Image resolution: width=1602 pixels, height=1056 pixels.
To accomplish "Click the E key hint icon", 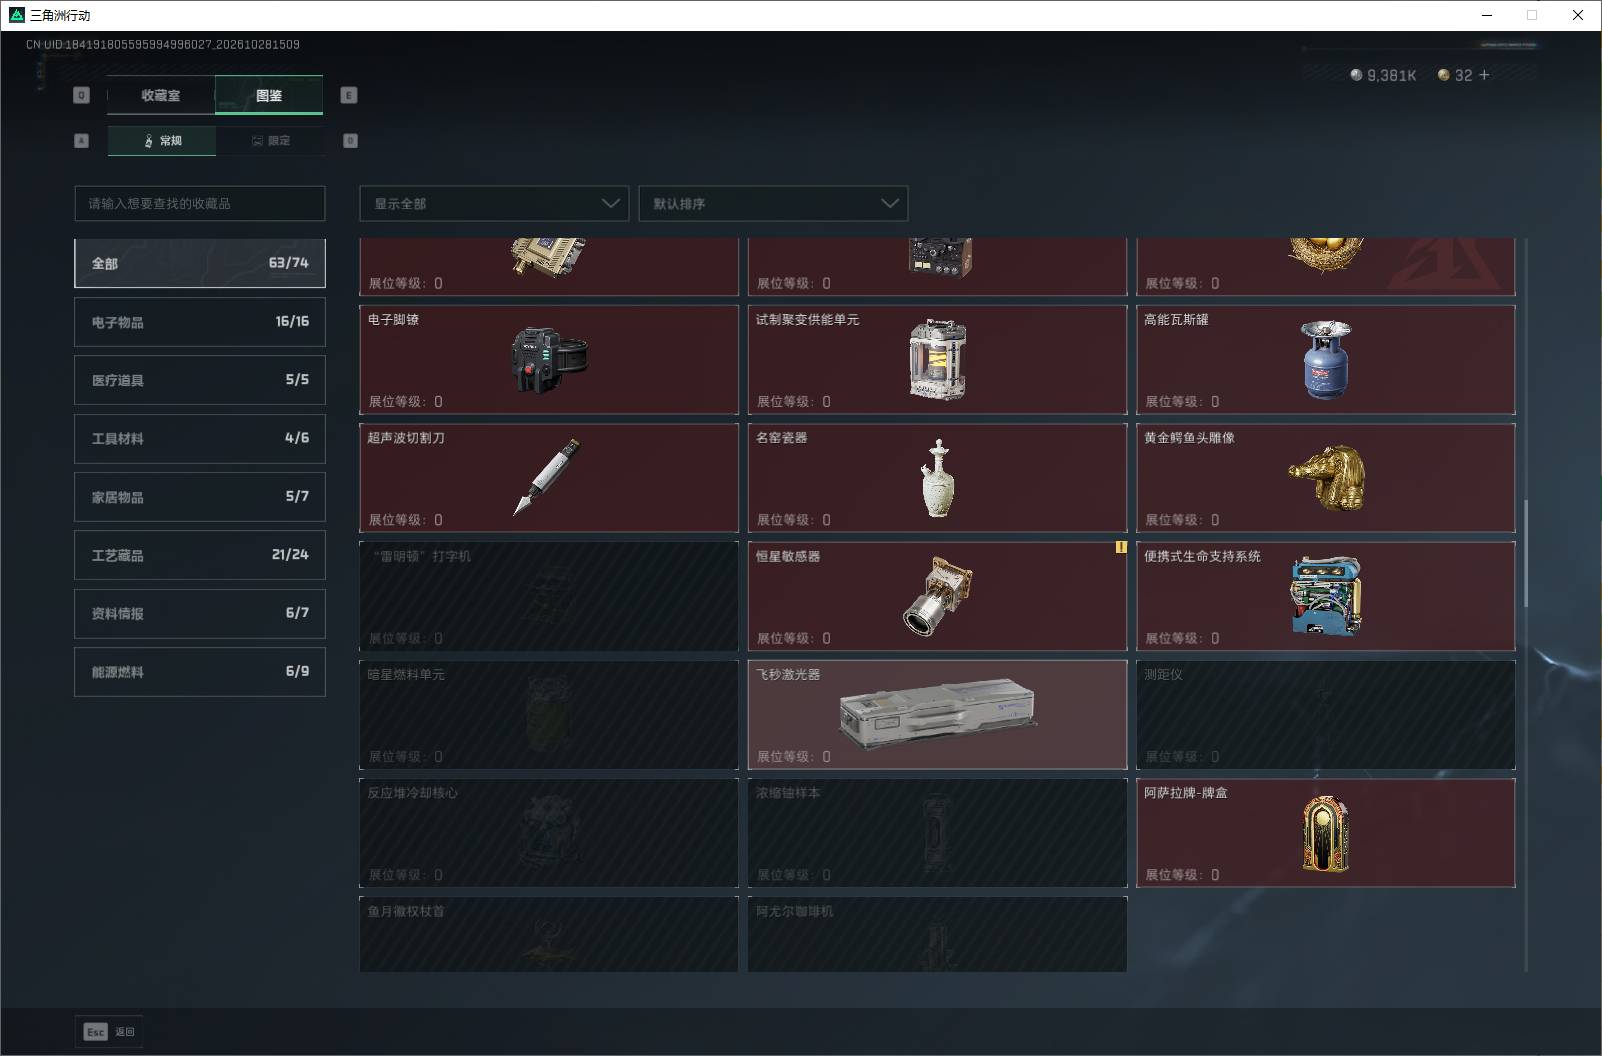I will coord(349,95).
